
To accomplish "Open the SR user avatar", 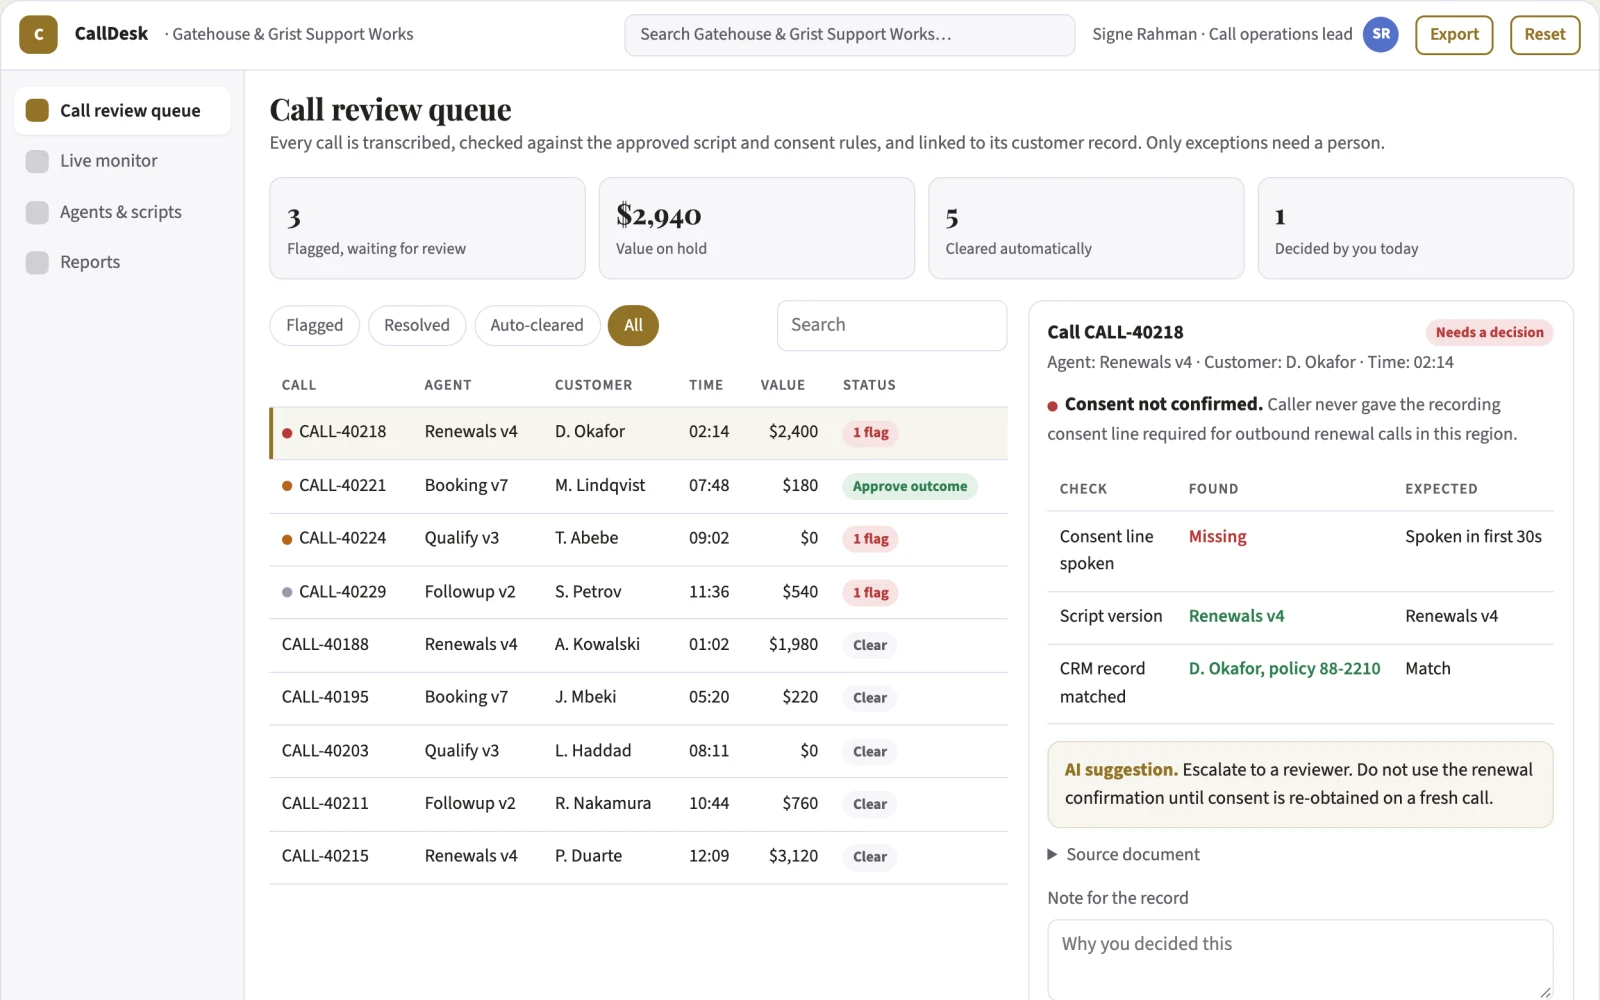I will tap(1381, 34).
